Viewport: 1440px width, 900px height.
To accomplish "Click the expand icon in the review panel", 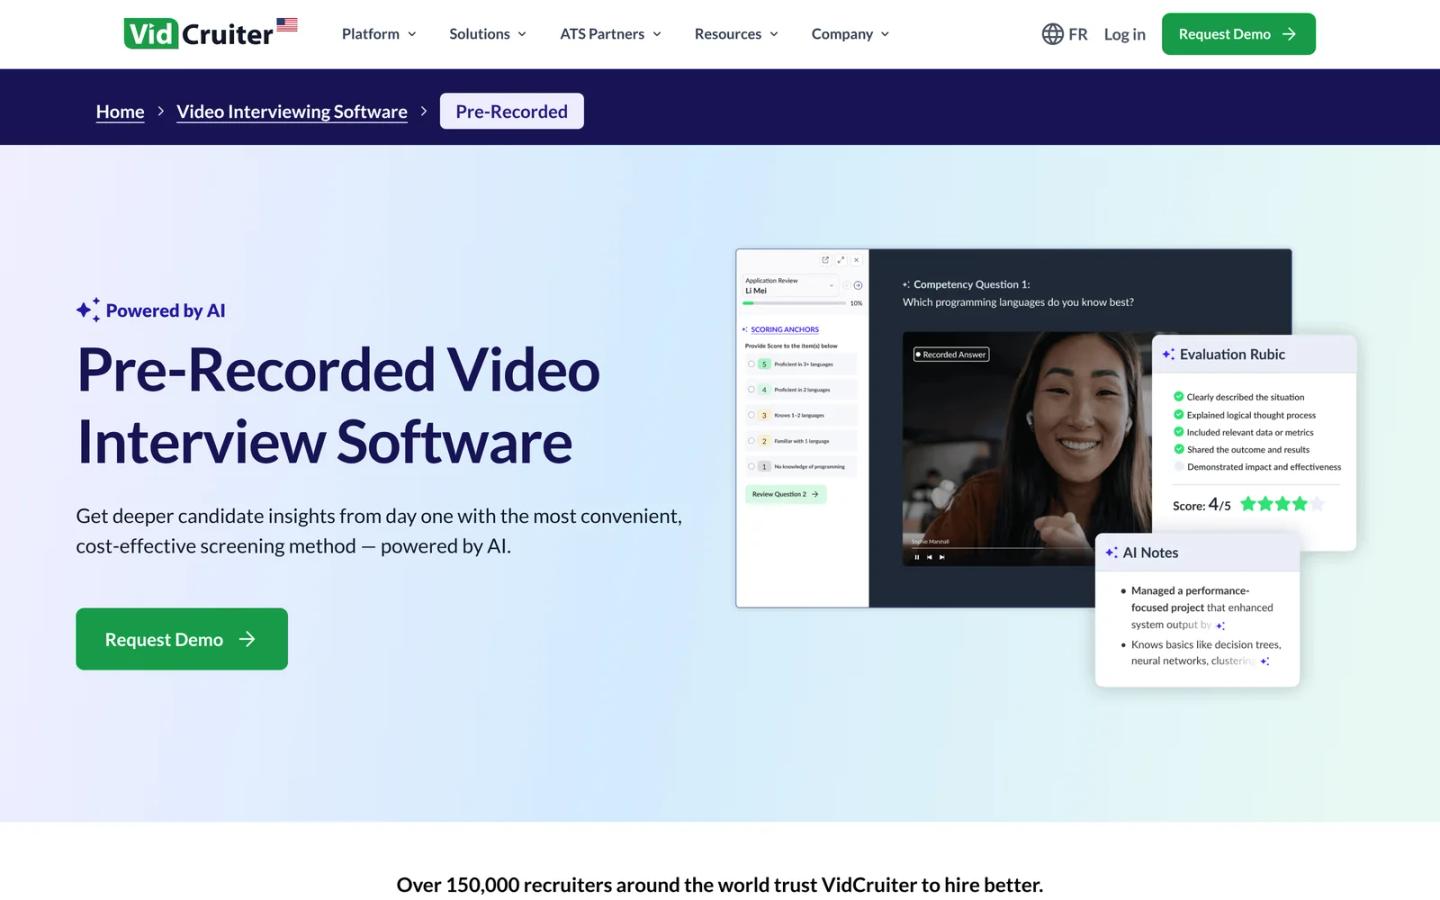I will click(x=841, y=260).
